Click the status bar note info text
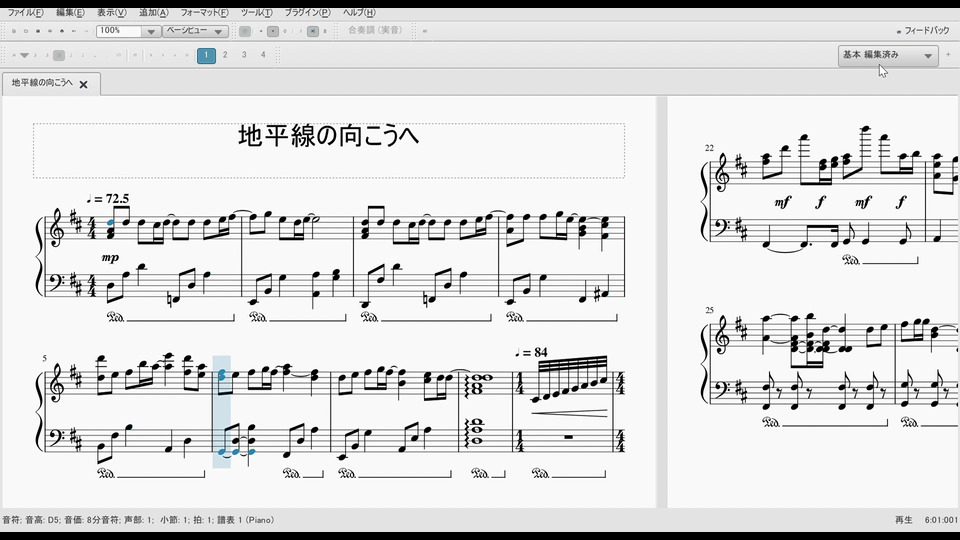This screenshot has height=540, width=960. tap(138, 520)
